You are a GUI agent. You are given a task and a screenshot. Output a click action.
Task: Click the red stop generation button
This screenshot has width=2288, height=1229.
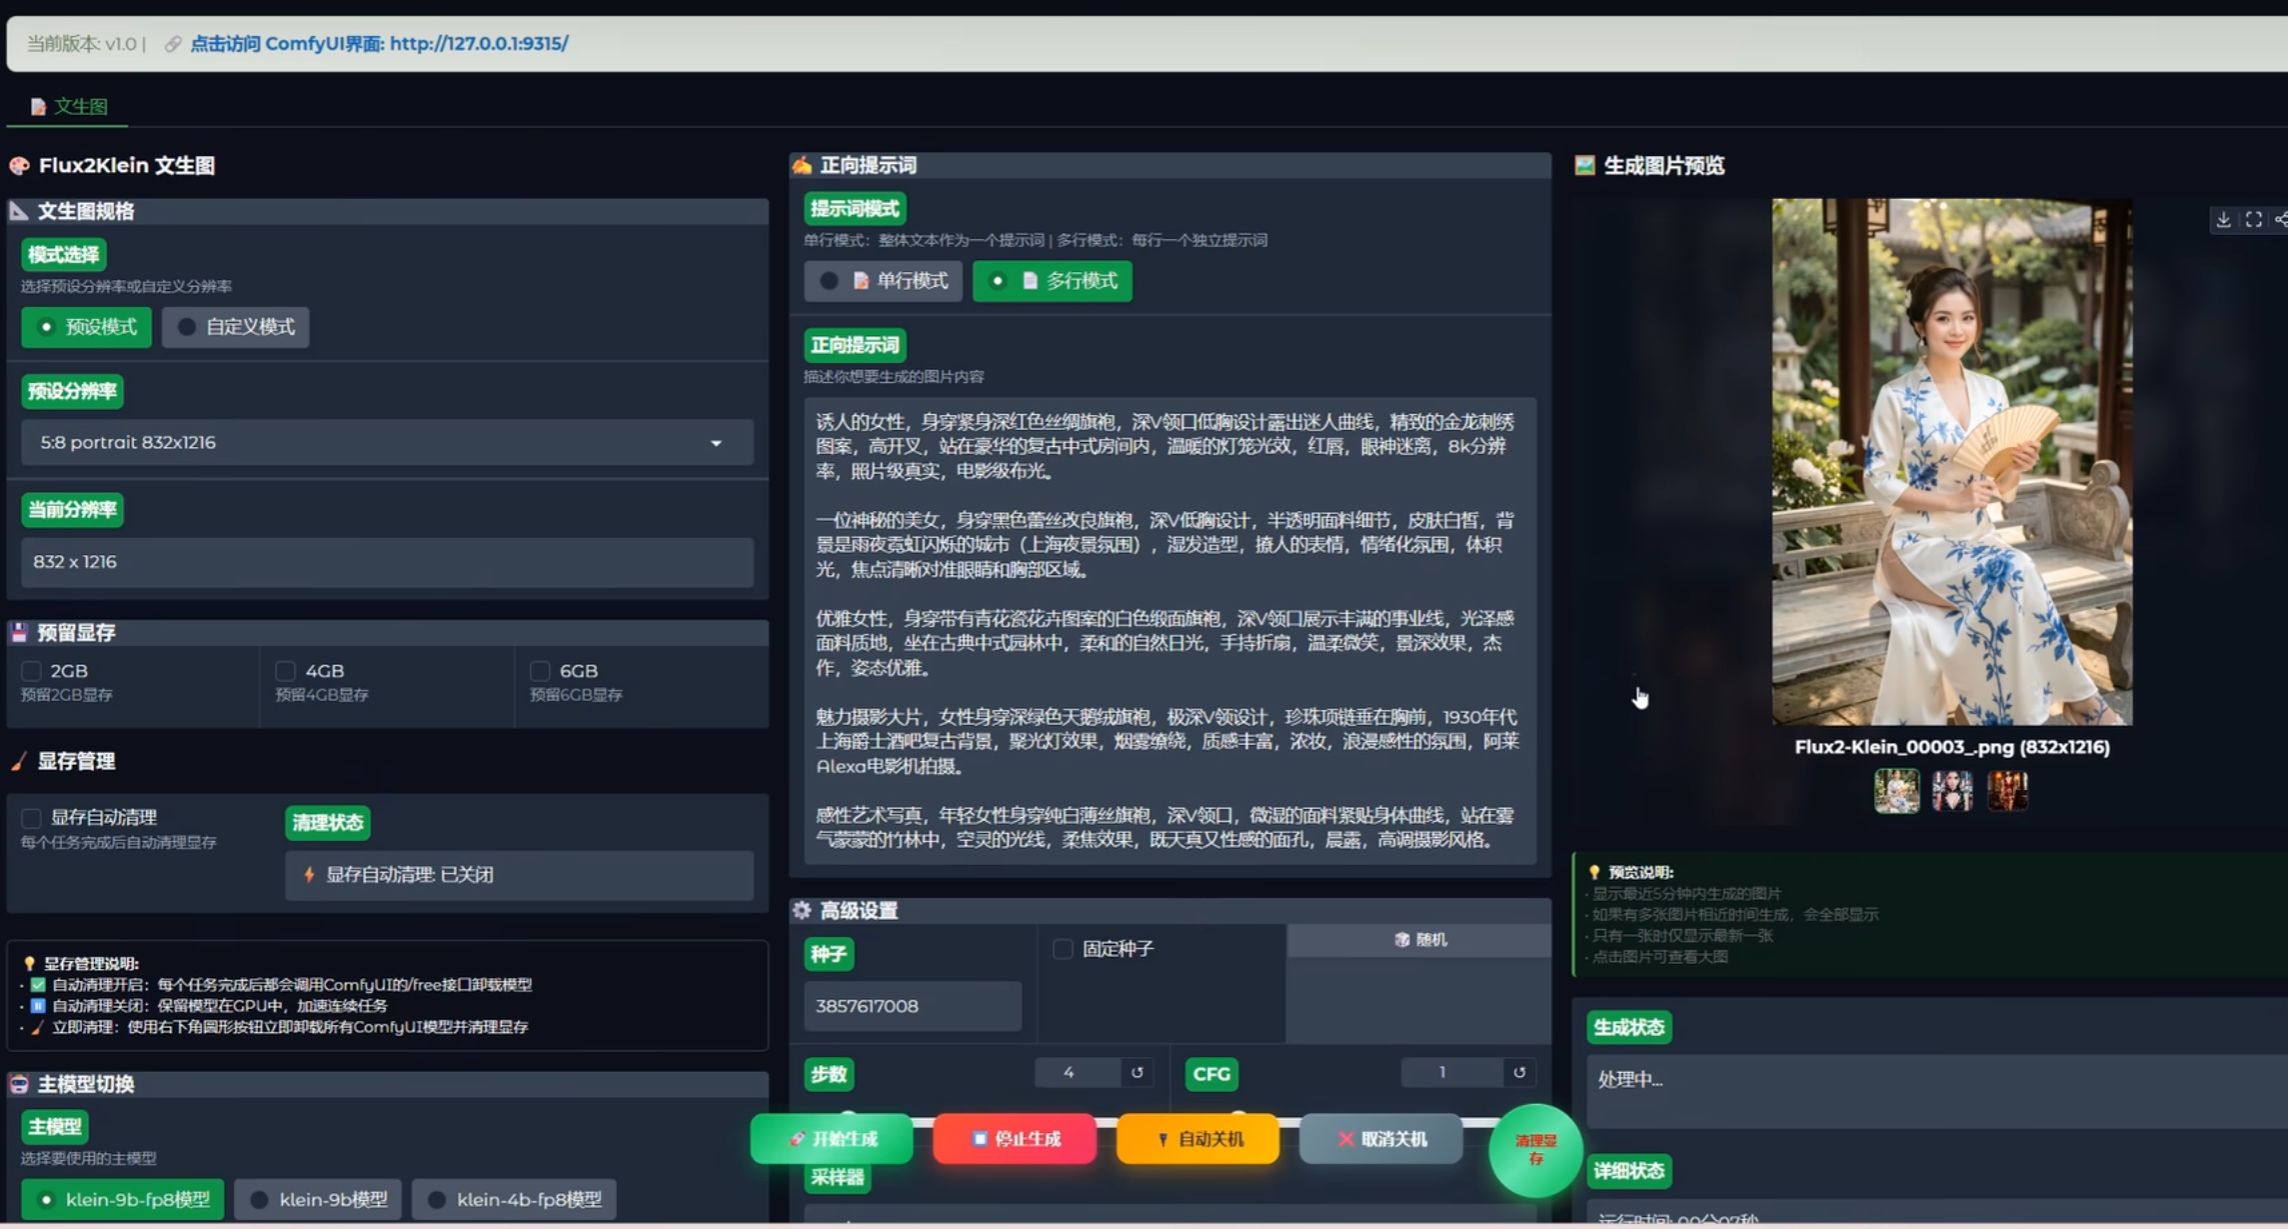1015,1139
